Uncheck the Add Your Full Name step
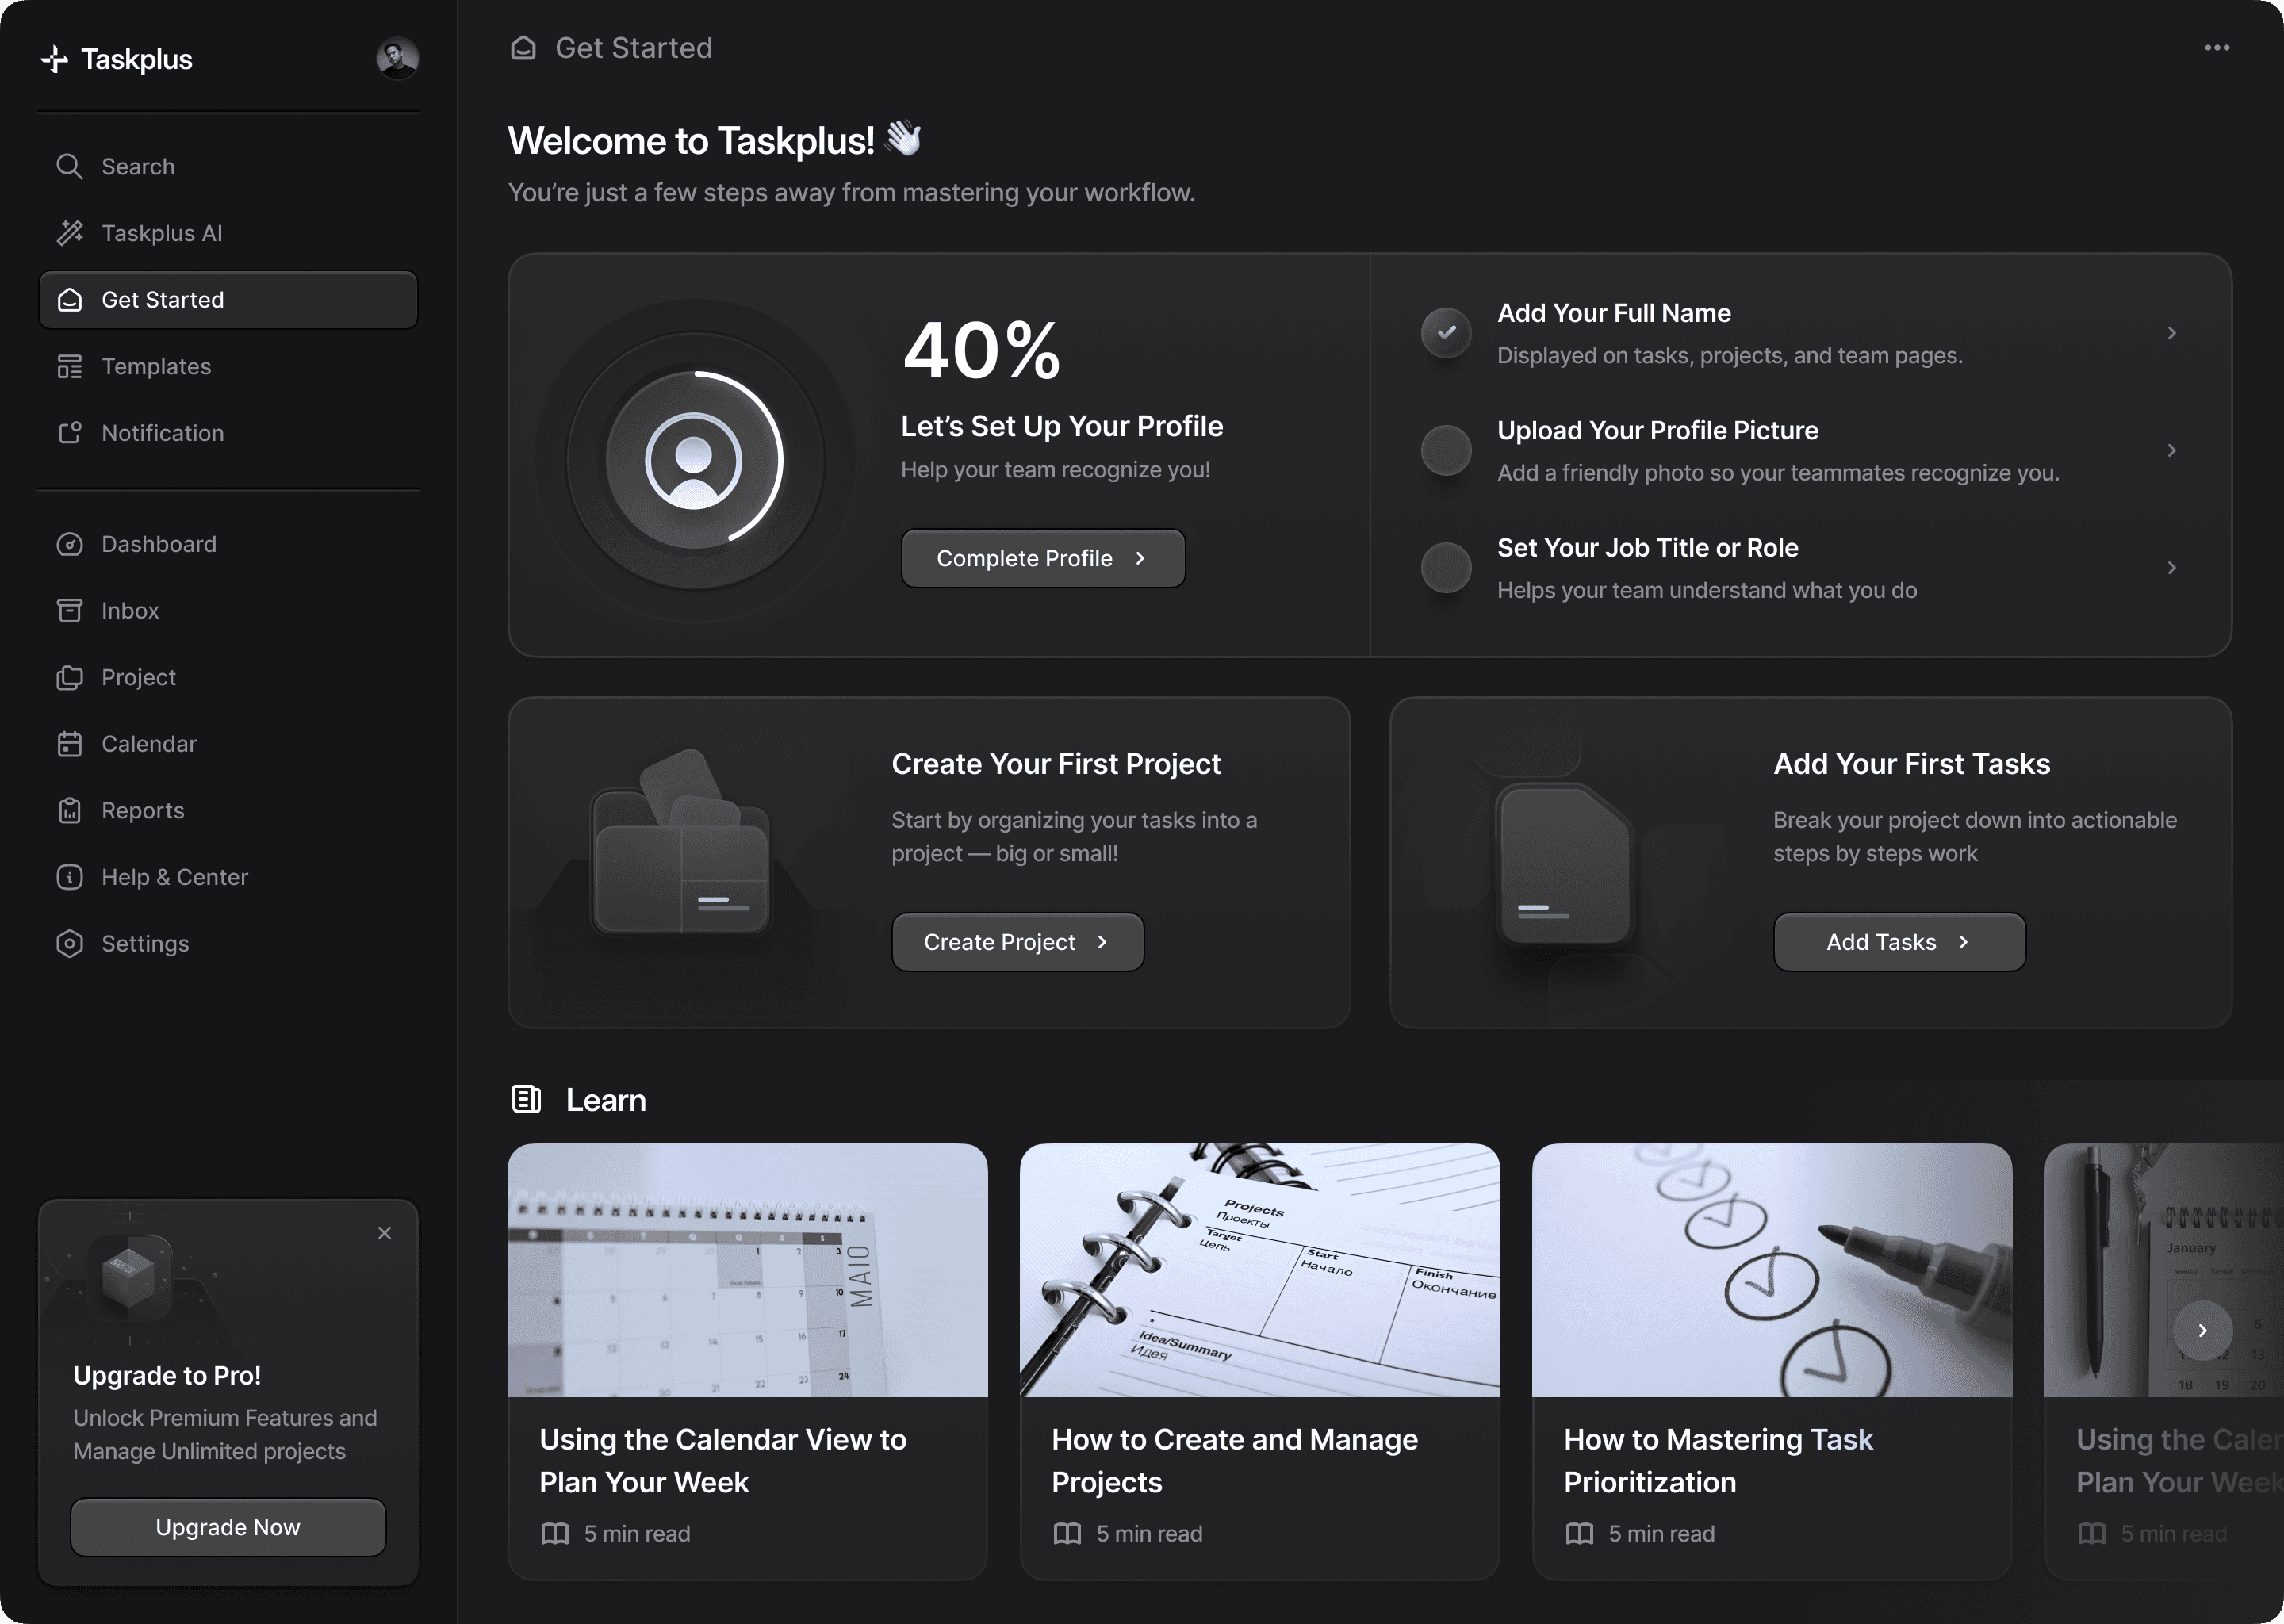This screenshot has height=1624, width=2284. pos(1446,332)
